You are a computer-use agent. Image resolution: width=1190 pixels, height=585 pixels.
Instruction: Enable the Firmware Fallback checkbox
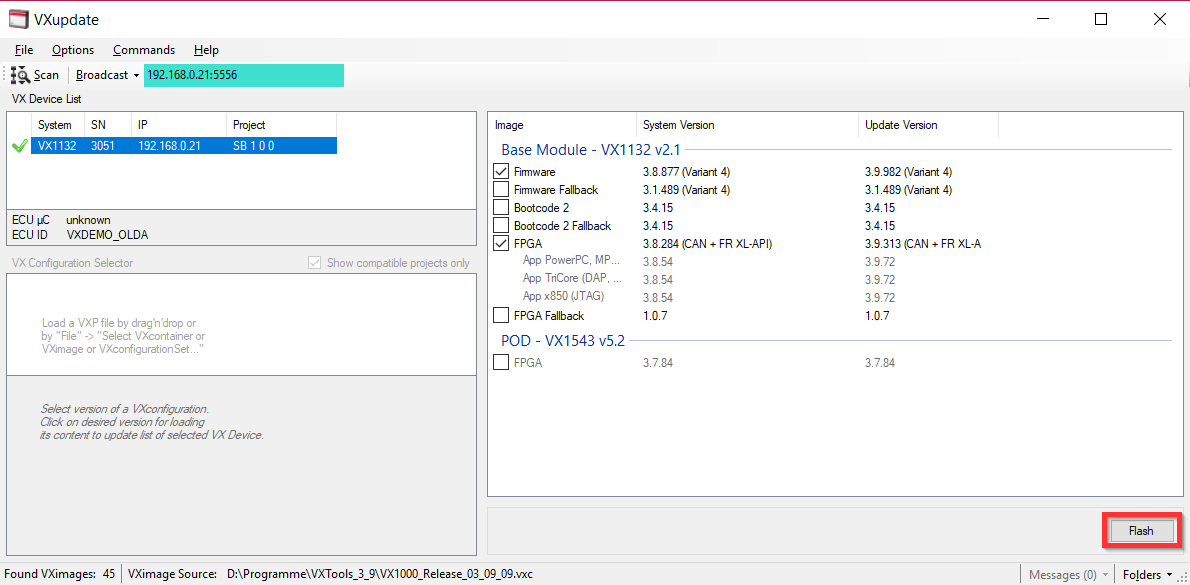[x=502, y=190]
